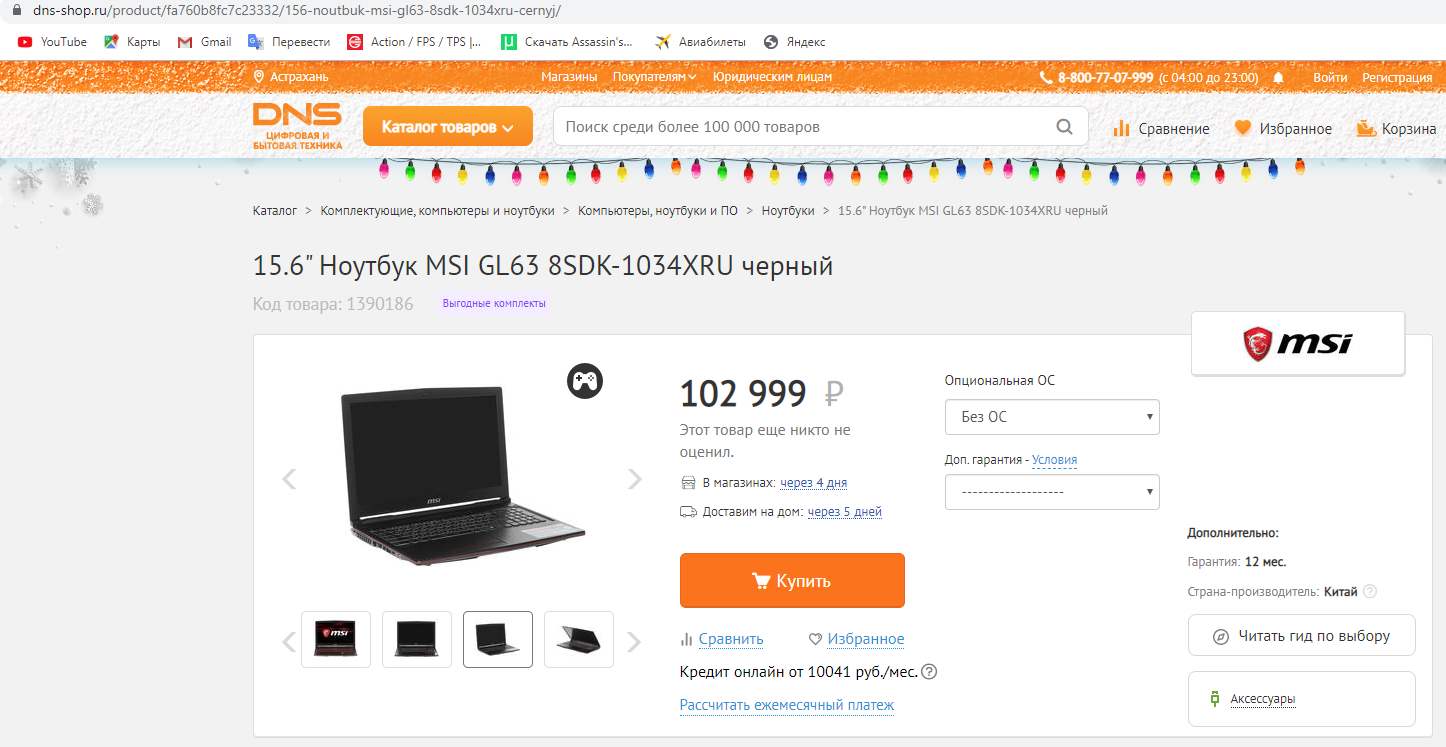Click the search magnifier icon
Image resolution: width=1446 pixels, height=747 pixels.
1065,127
